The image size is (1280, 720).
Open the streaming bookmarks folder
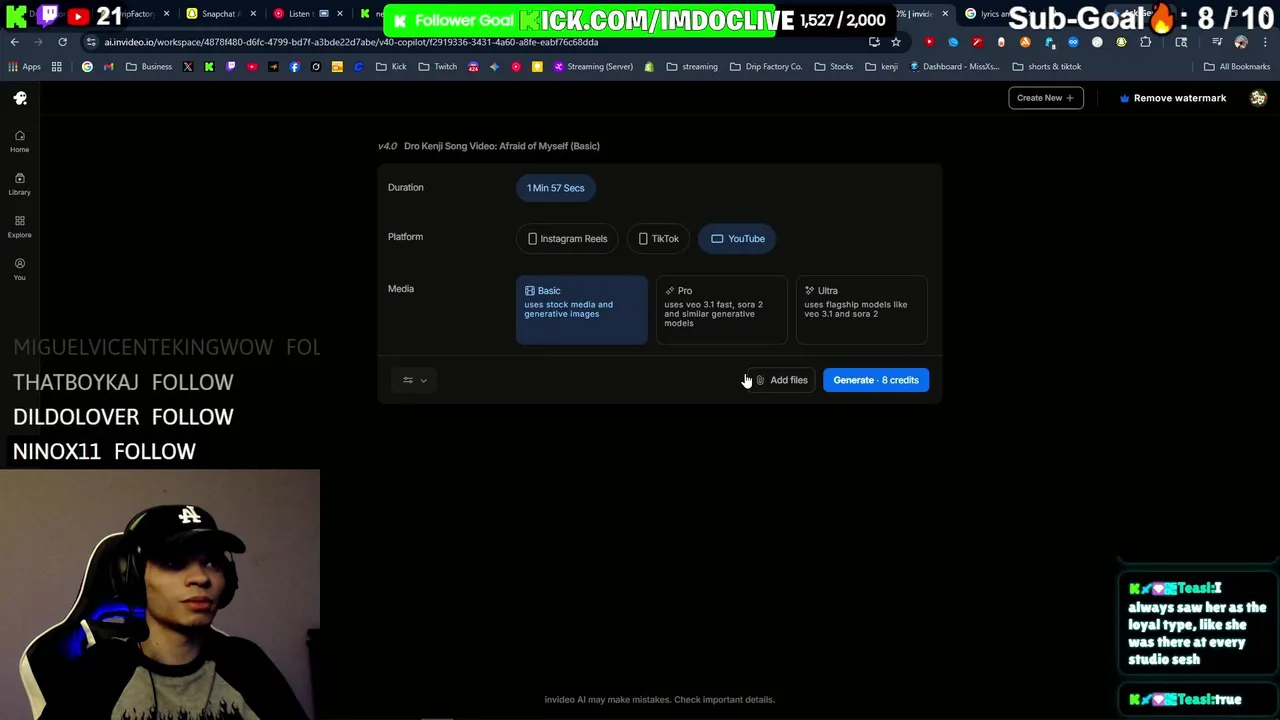coord(692,67)
